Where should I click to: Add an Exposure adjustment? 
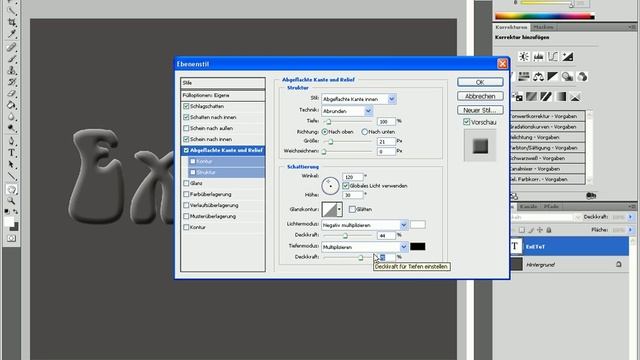coord(568,57)
